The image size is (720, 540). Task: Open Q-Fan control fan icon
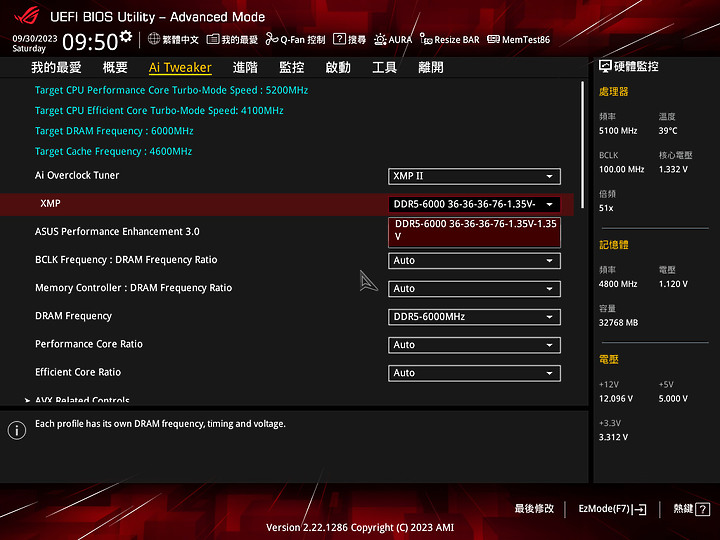click(x=272, y=39)
